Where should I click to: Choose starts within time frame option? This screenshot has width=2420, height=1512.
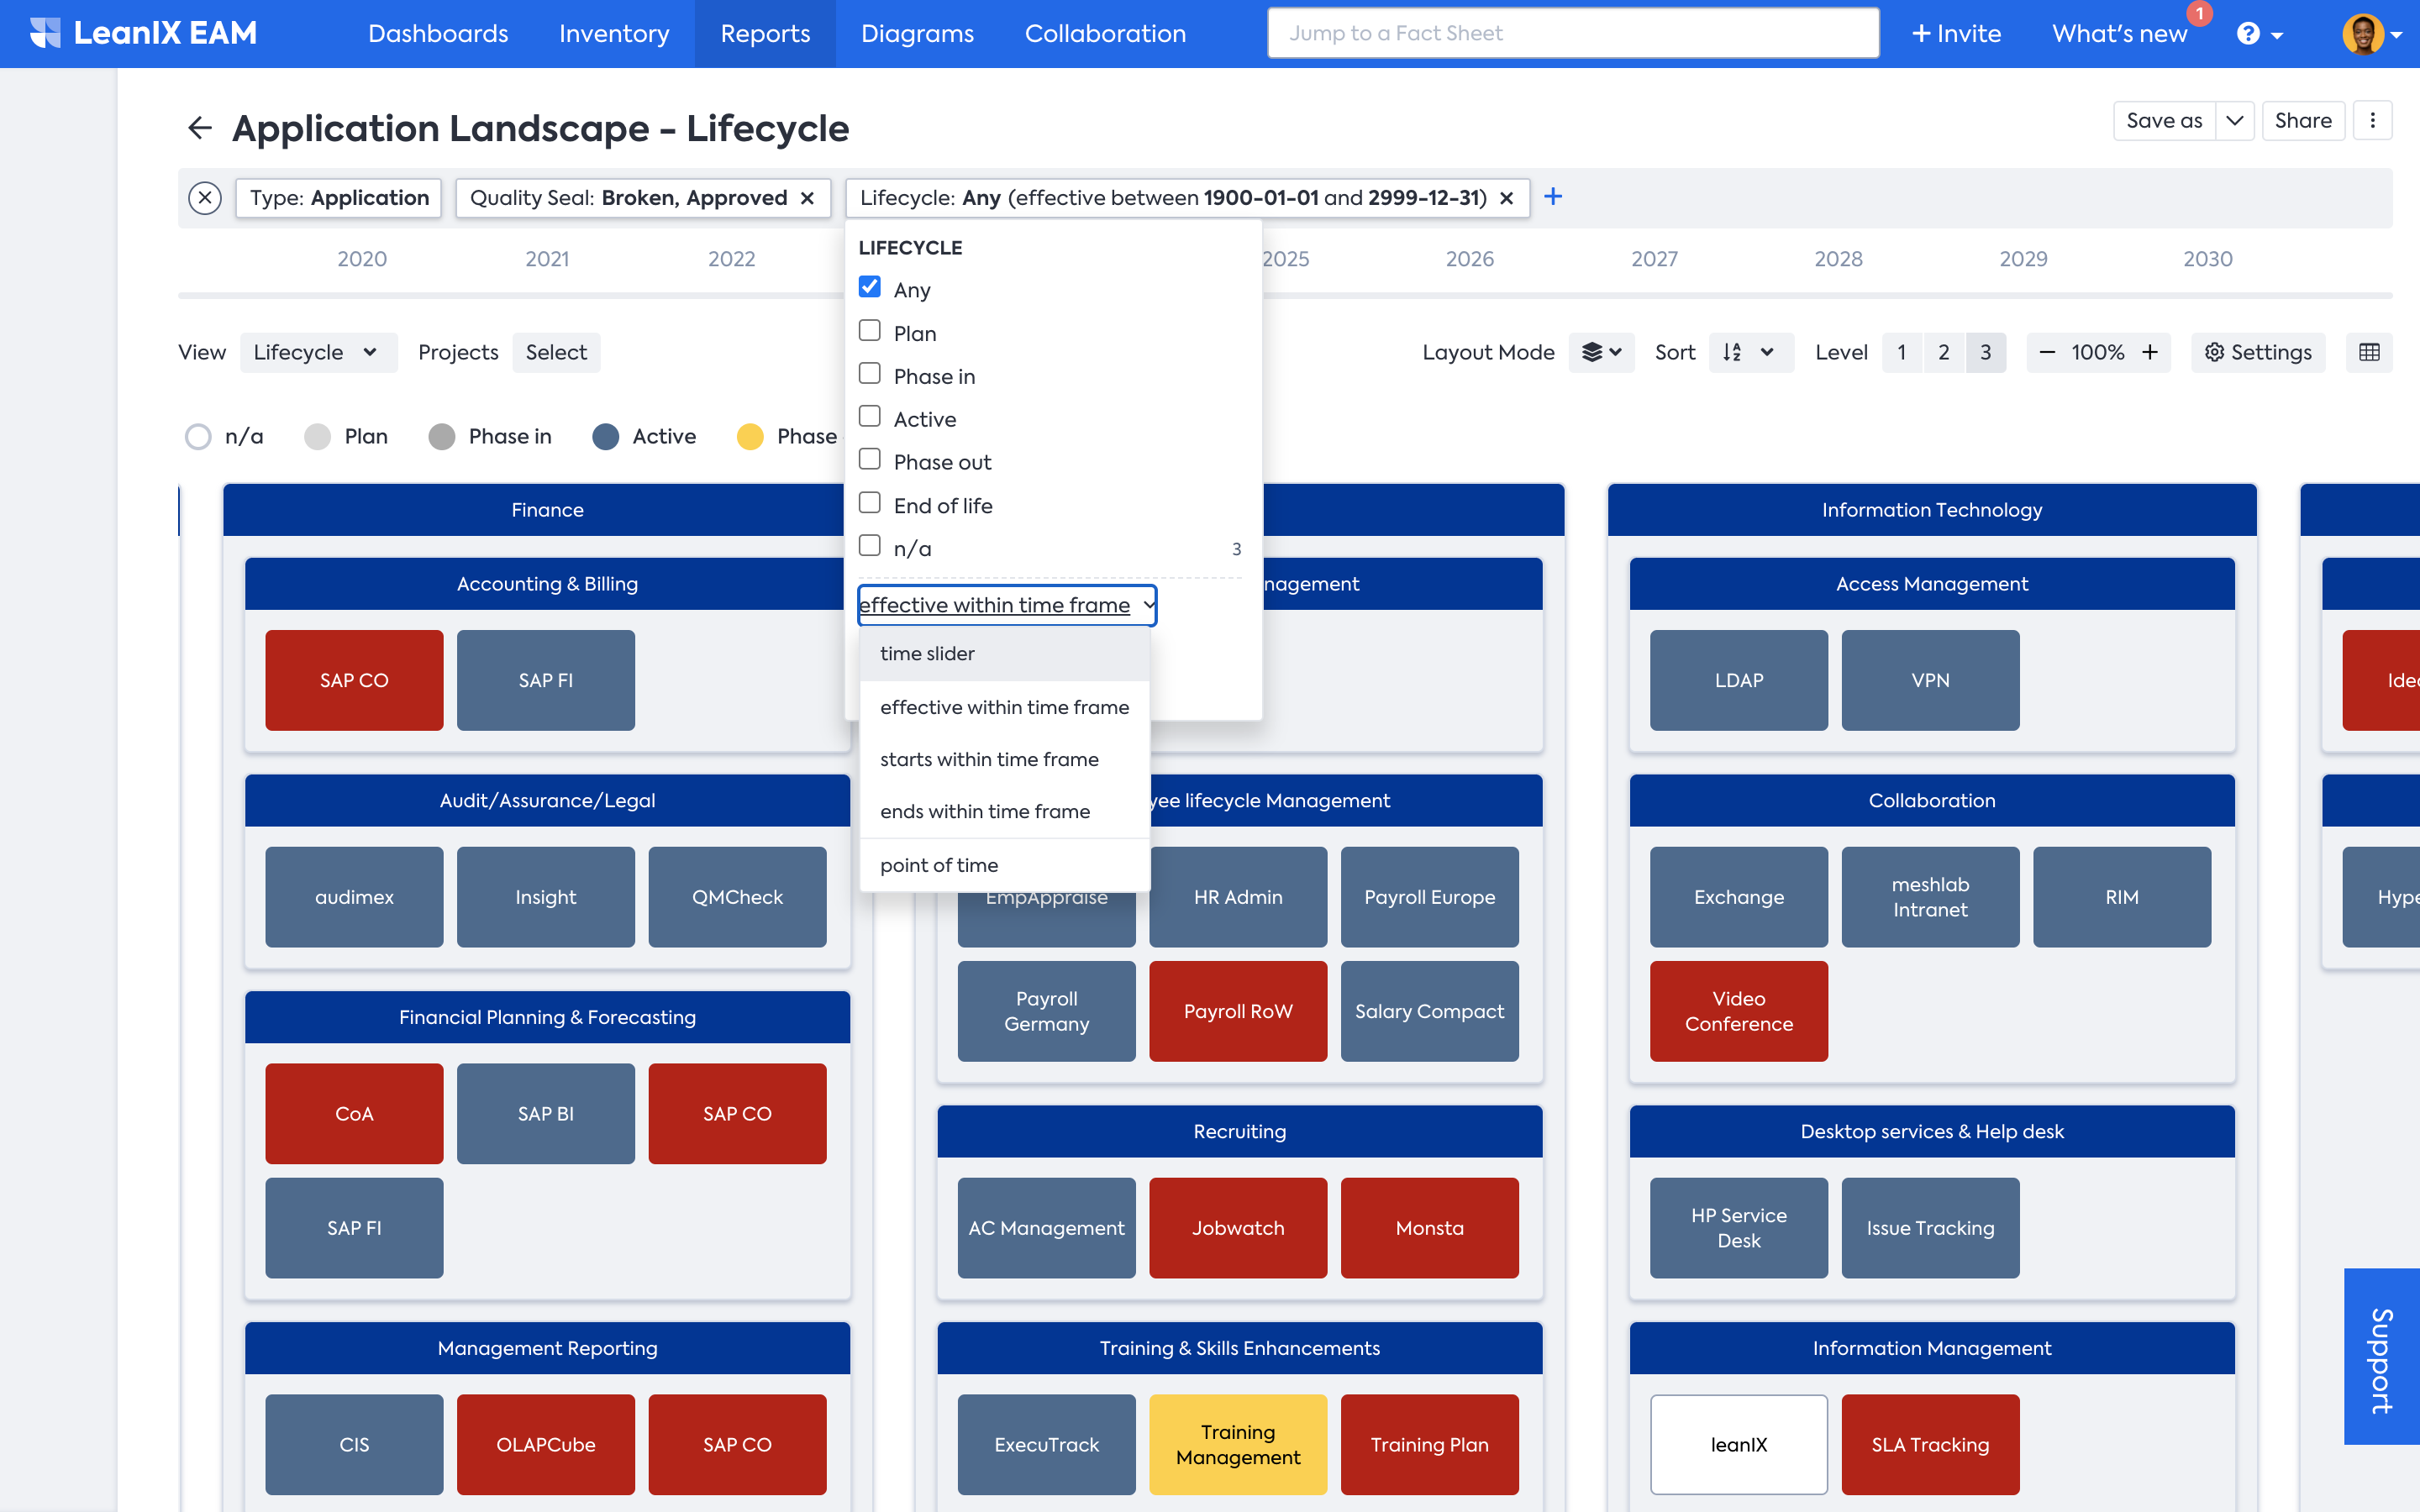click(x=1004, y=759)
